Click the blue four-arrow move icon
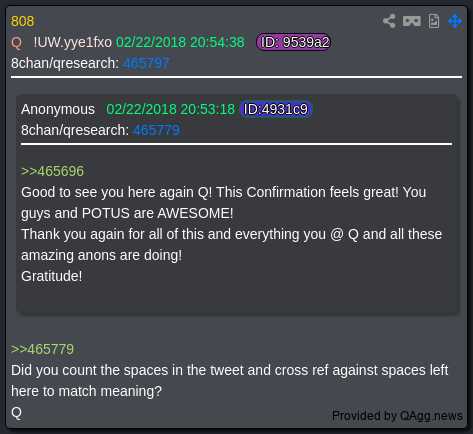Screen dimensions: 473x434 tap(455, 21)
